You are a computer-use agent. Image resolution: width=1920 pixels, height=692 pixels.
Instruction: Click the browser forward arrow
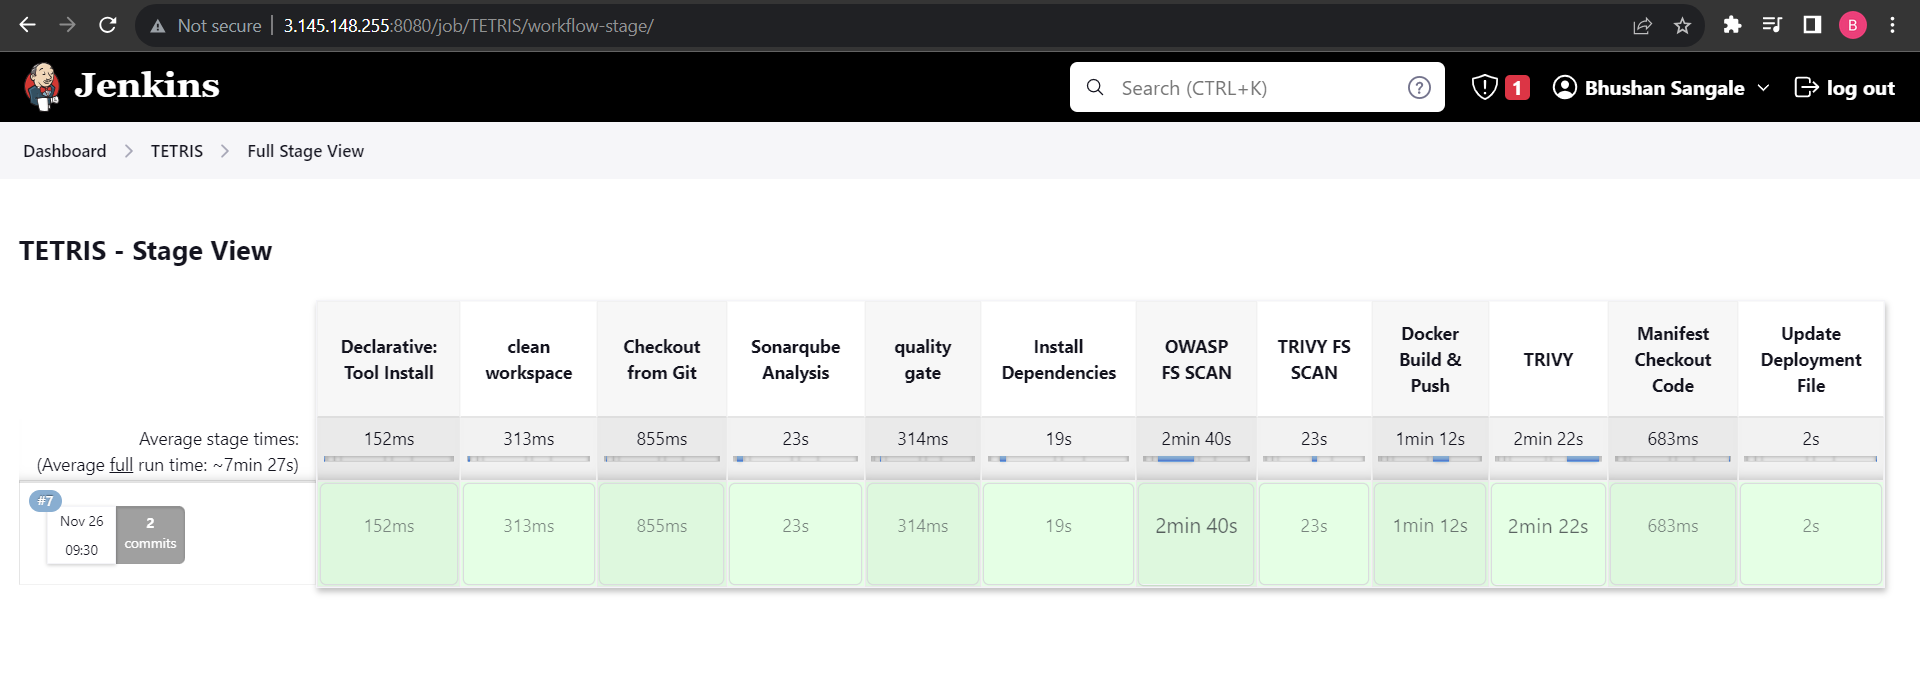pyautogui.click(x=67, y=25)
